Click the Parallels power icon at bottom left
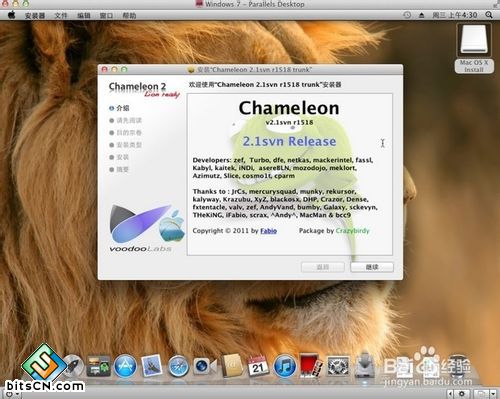 coord(9,394)
